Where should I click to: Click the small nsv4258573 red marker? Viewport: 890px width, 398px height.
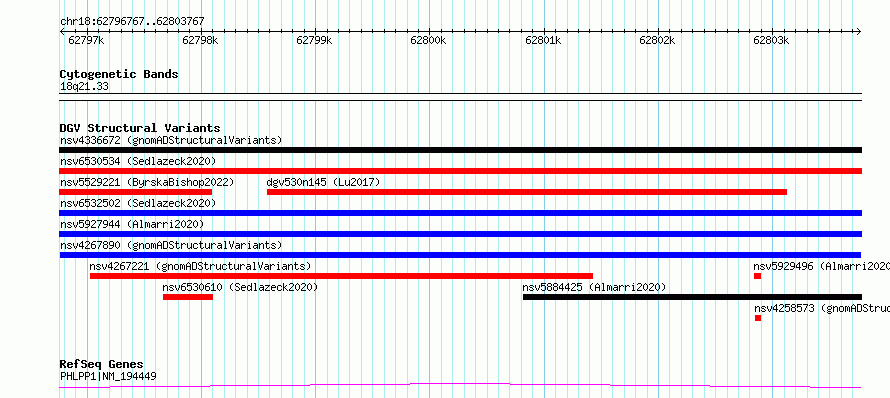pos(758,318)
